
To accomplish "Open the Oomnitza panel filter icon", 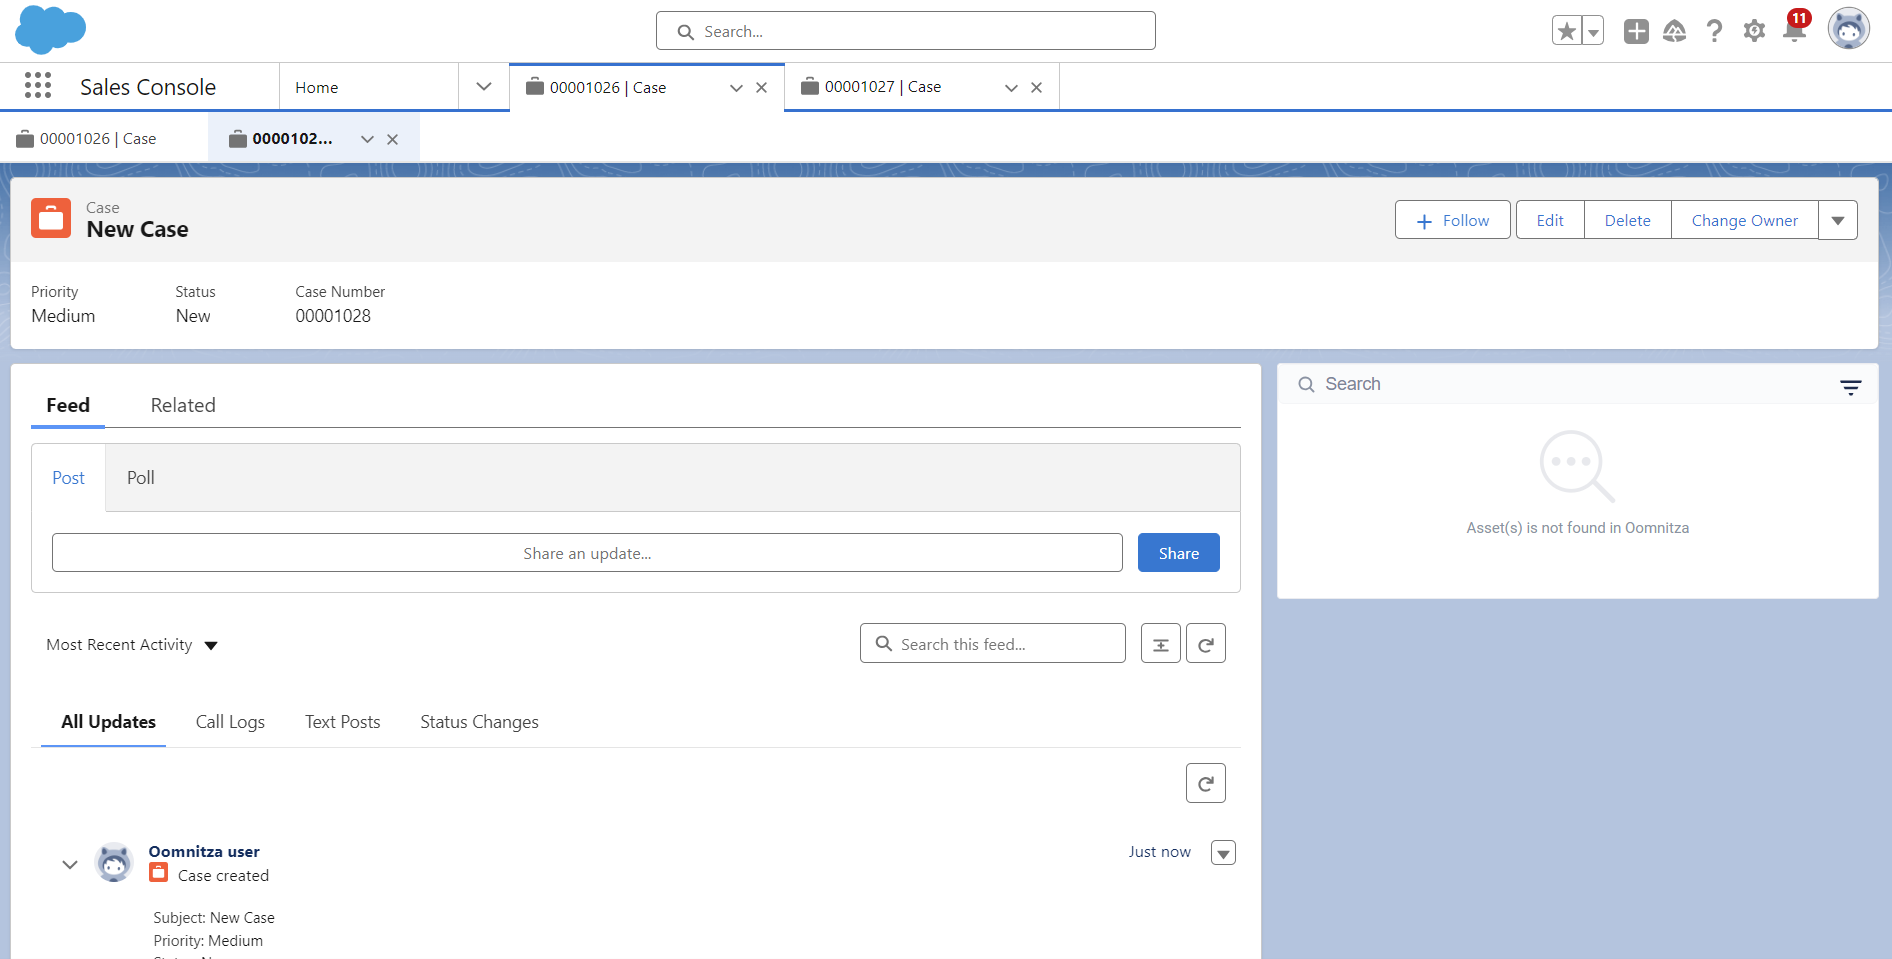I will coord(1850,386).
